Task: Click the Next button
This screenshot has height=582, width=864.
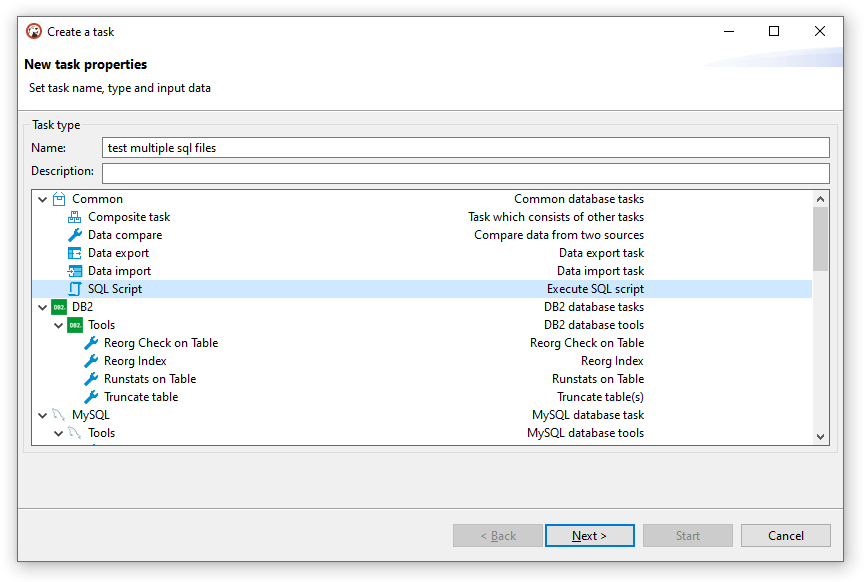Action: click(589, 535)
